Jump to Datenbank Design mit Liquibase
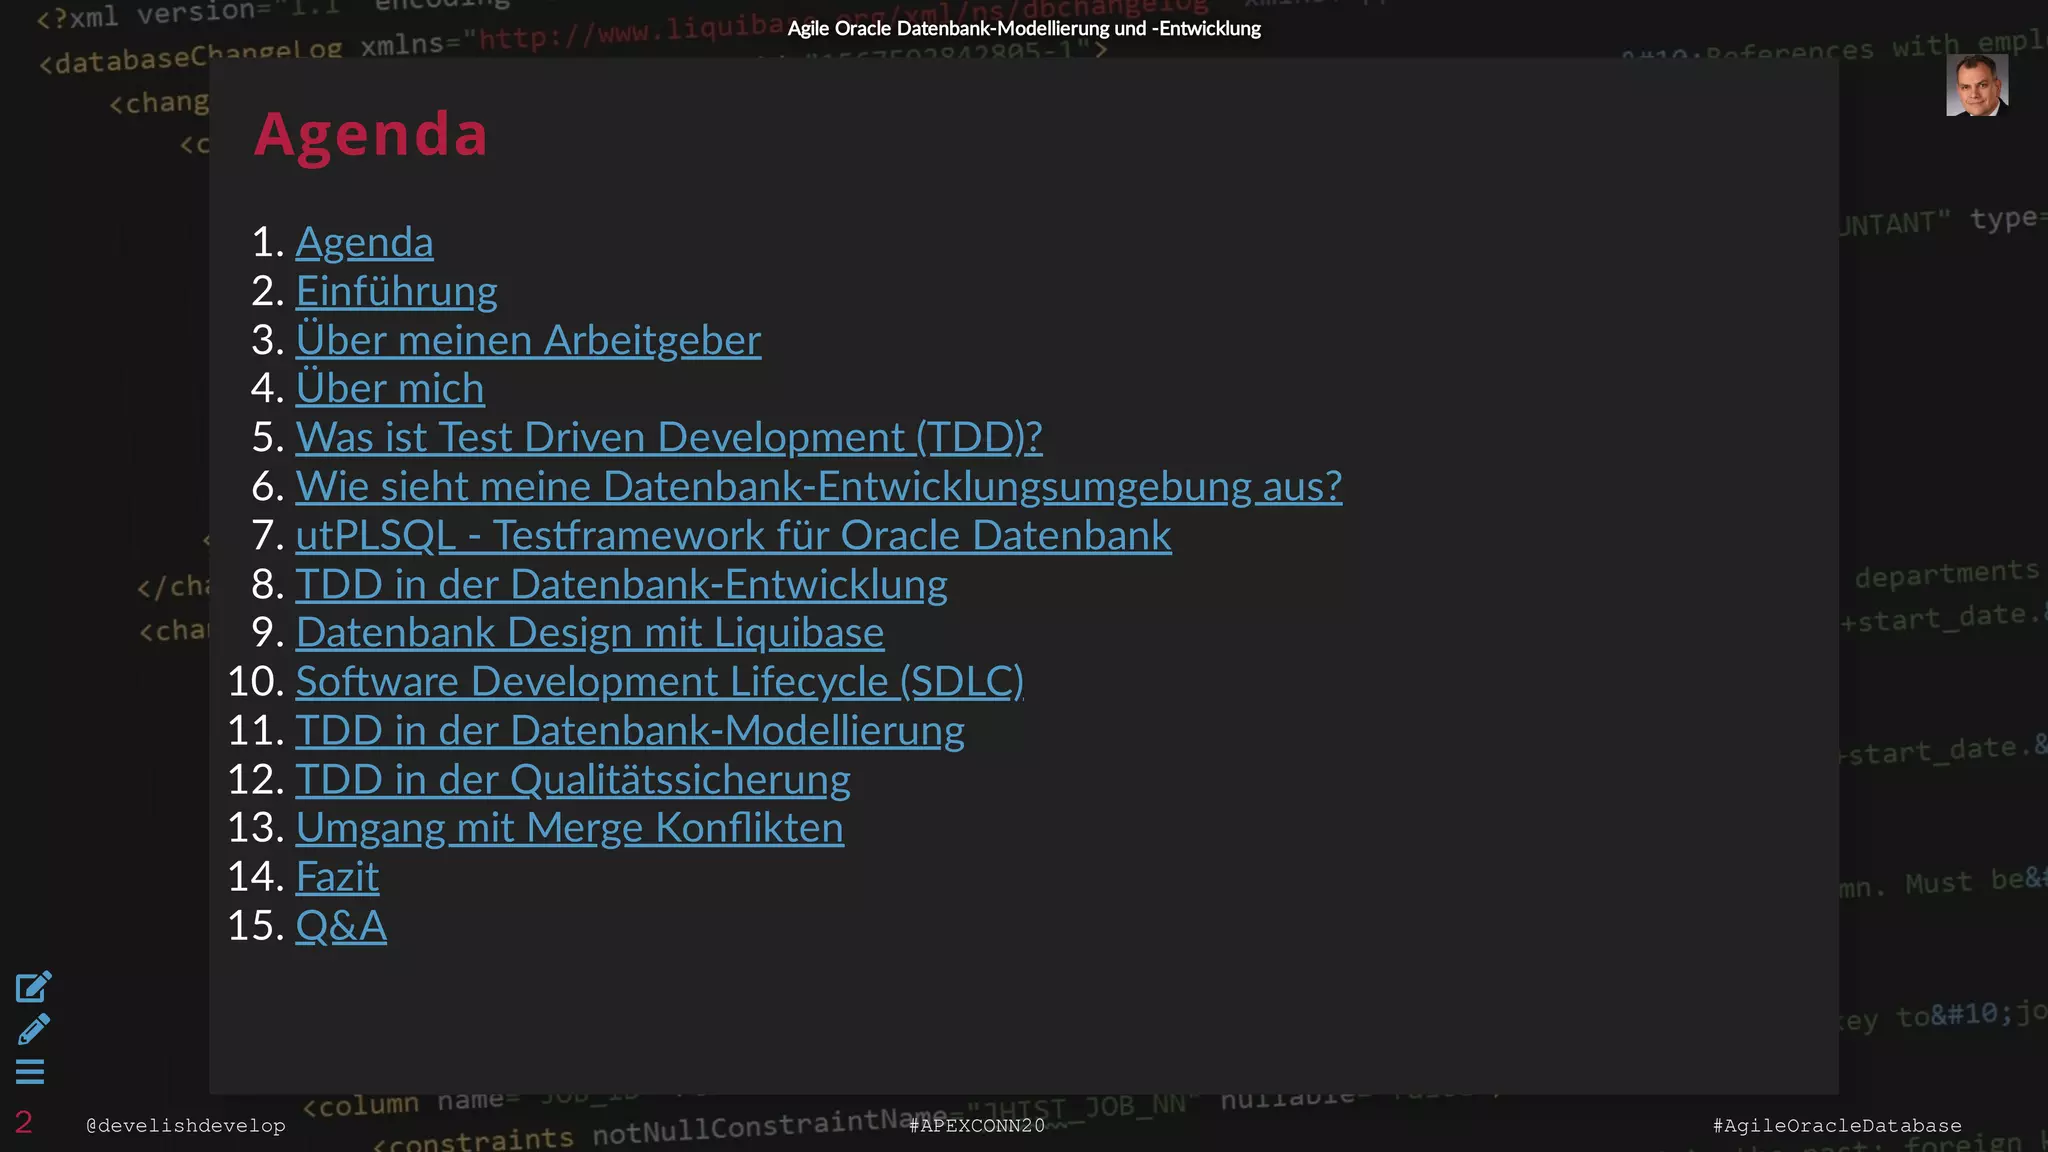This screenshot has height=1152, width=2048. 590,633
